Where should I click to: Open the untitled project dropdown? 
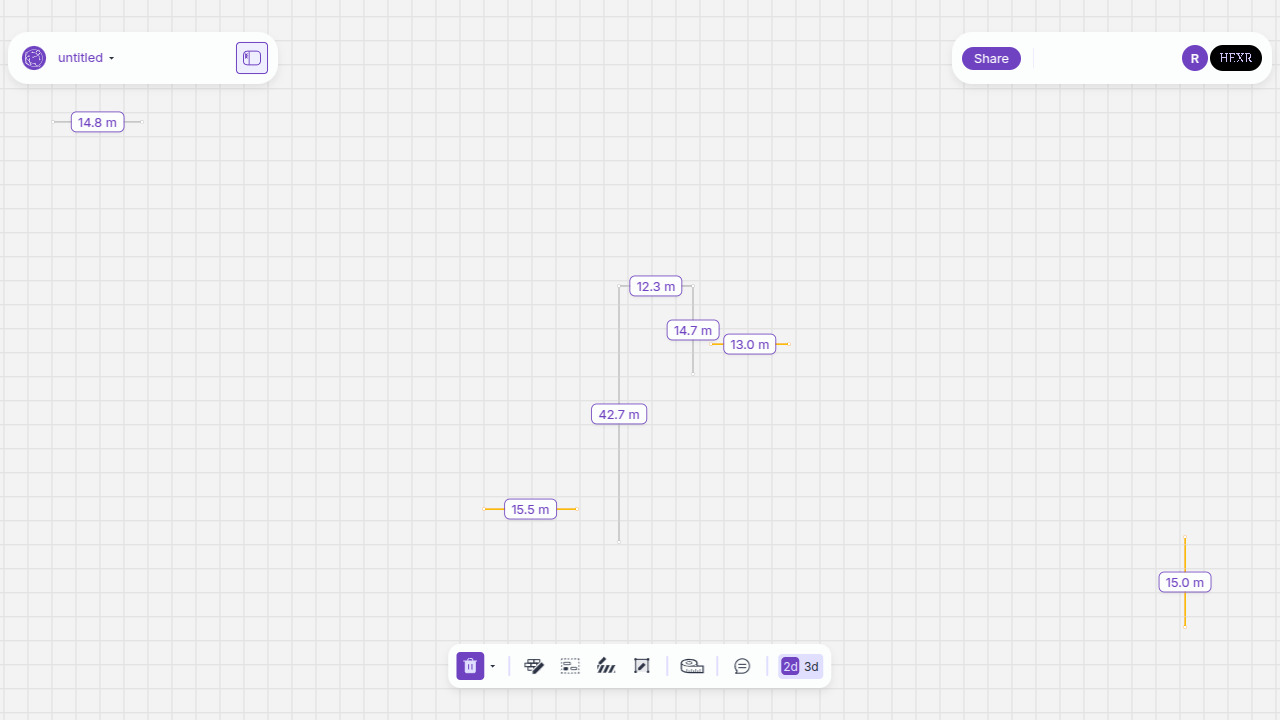[x=86, y=58]
